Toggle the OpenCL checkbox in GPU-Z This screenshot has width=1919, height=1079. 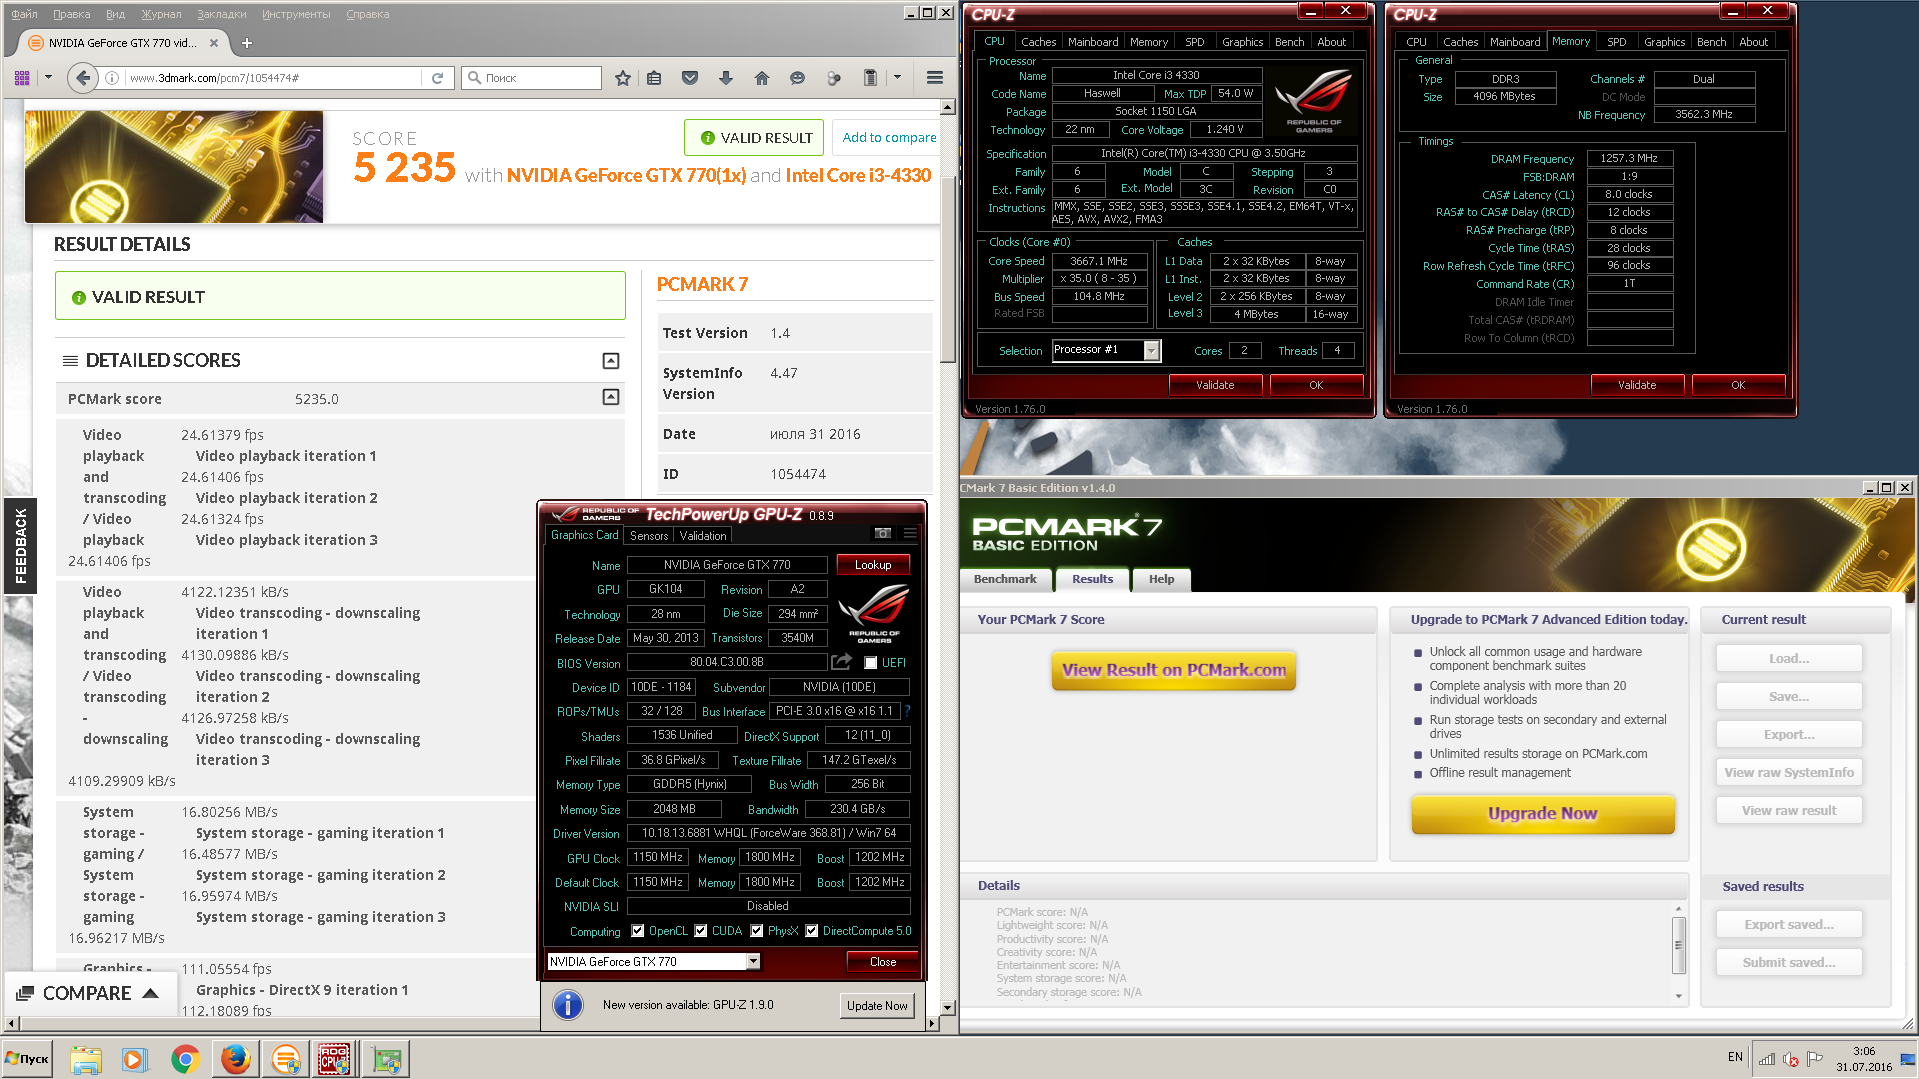(638, 931)
